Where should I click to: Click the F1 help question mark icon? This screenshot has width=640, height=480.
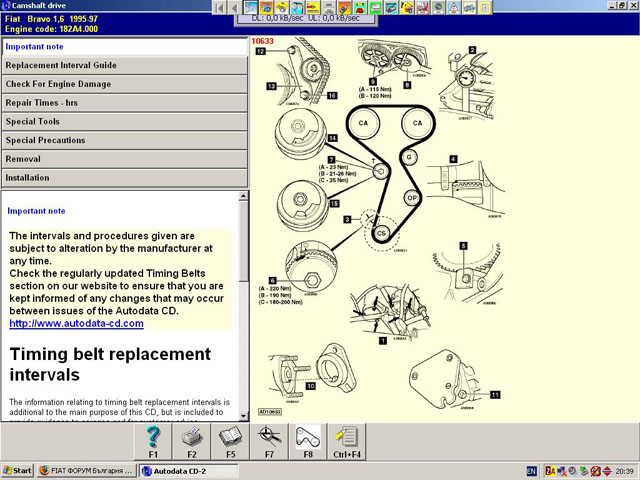coord(153,440)
